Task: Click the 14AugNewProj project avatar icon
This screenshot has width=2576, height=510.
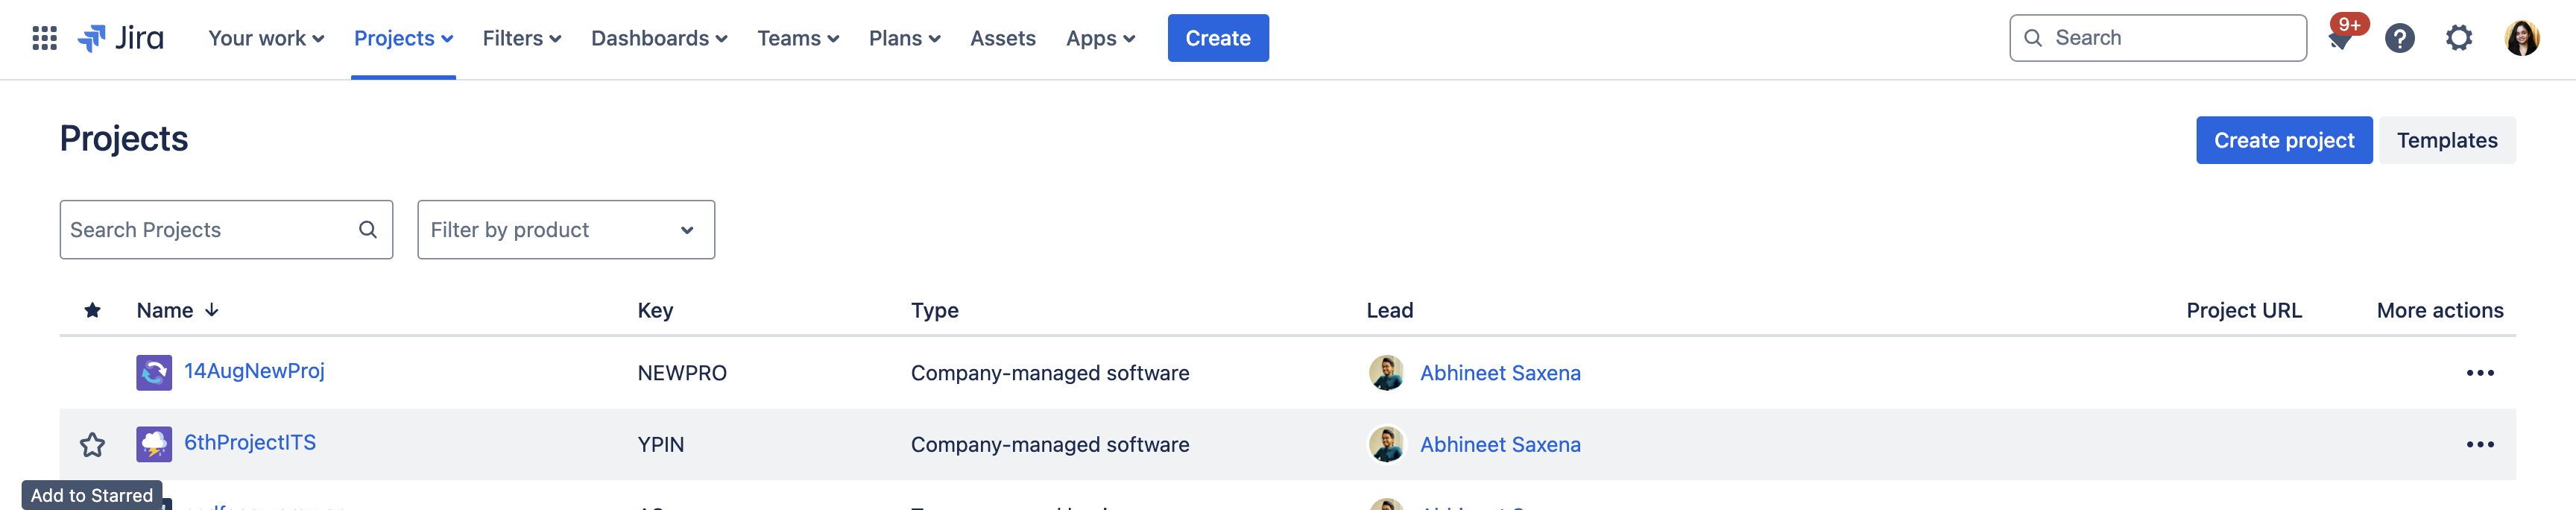Action: pos(154,373)
